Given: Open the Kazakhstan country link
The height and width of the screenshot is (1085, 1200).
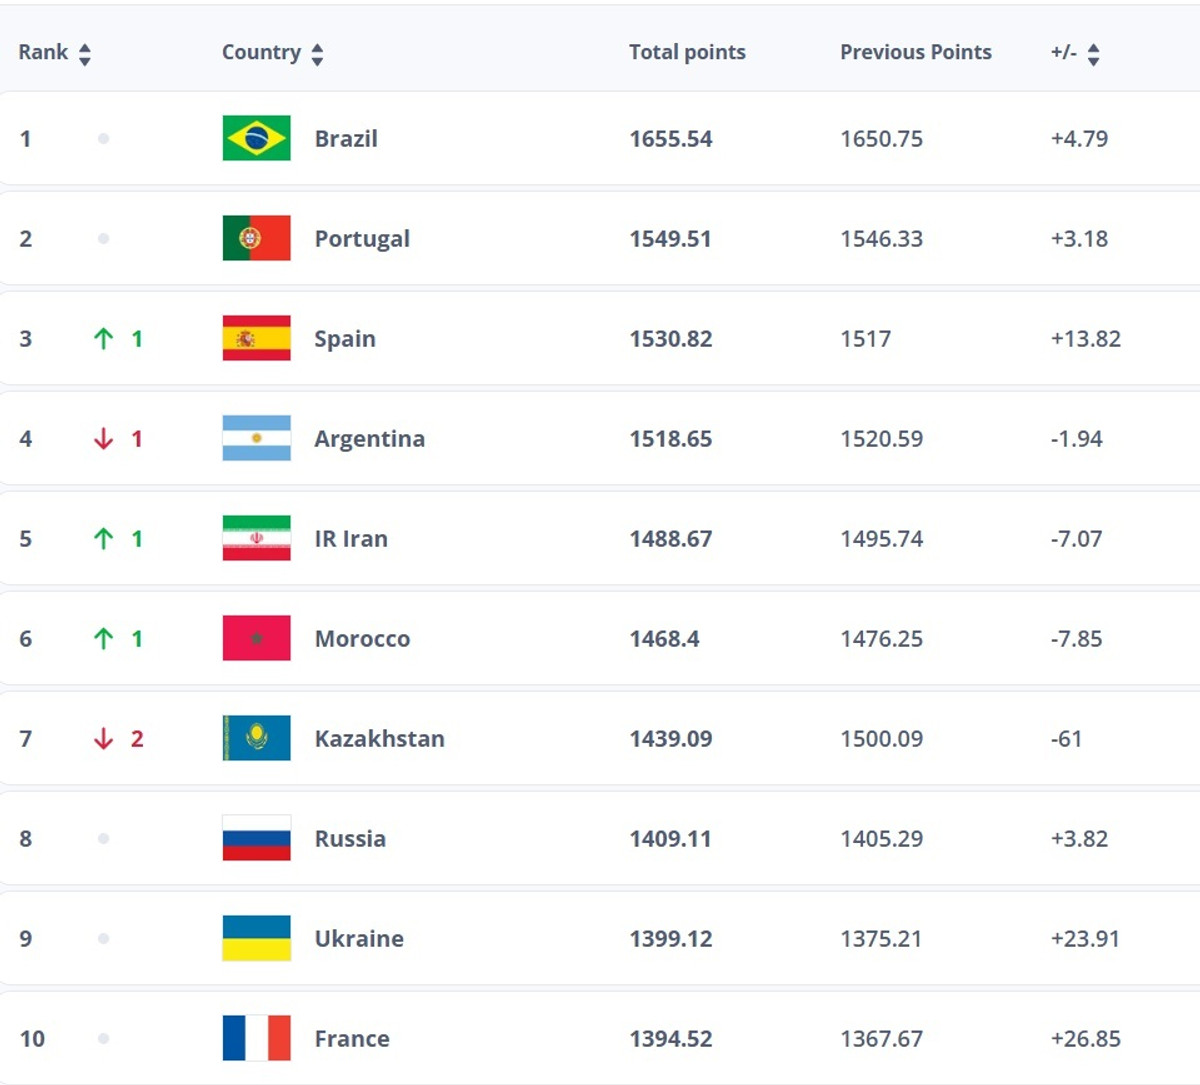Looking at the screenshot, I should tap(379, 739).
